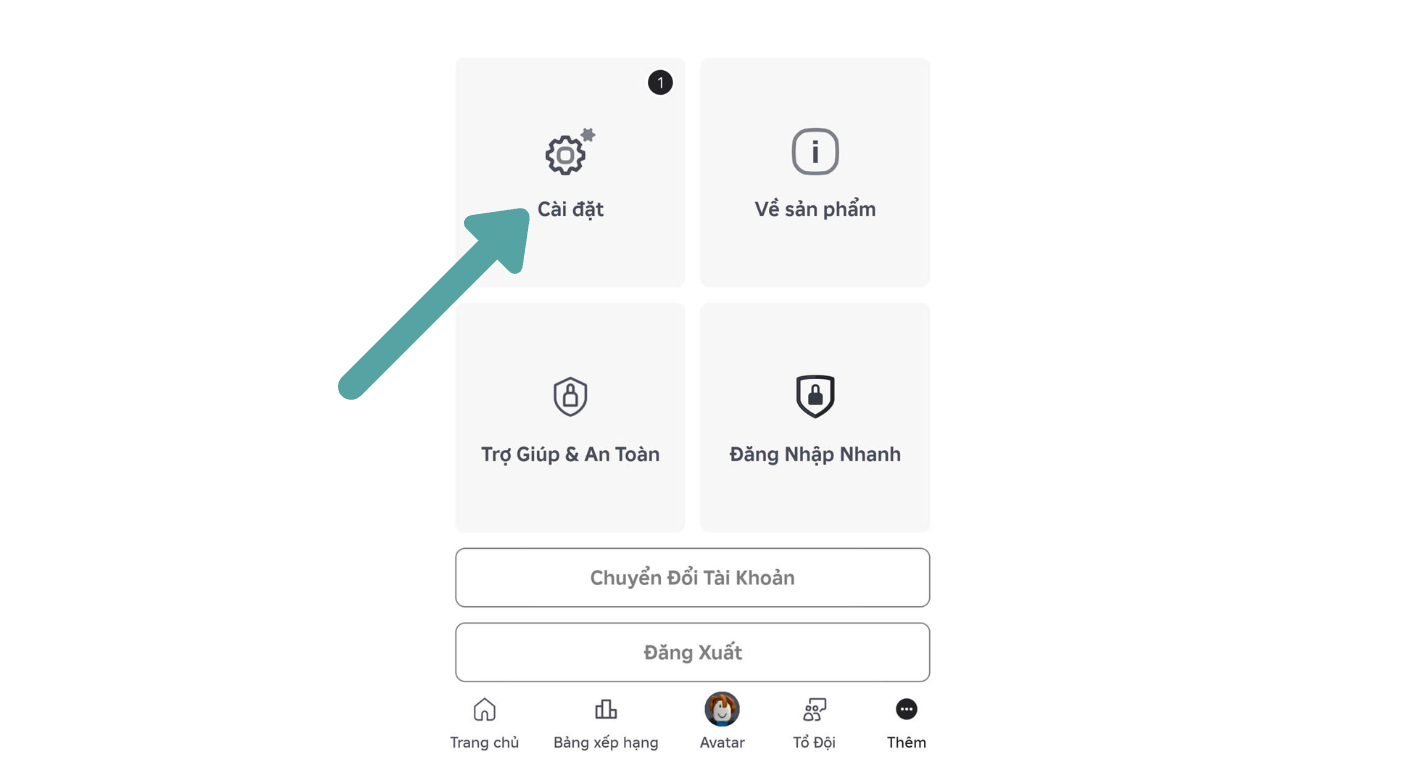Switch to the Trang chủ tab label
This screenshot has width=1422, height=776.
tap(484, 742)
